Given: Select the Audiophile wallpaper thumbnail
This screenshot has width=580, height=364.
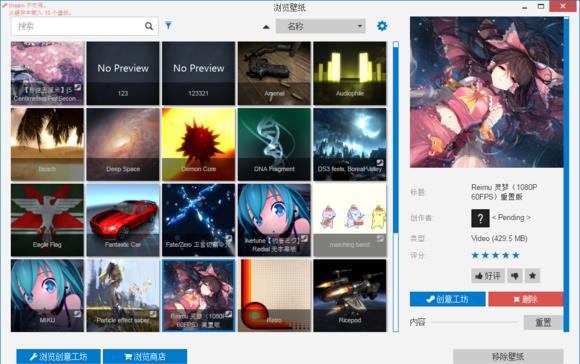Looking at the screenshot, I should [x=350, y=73].
